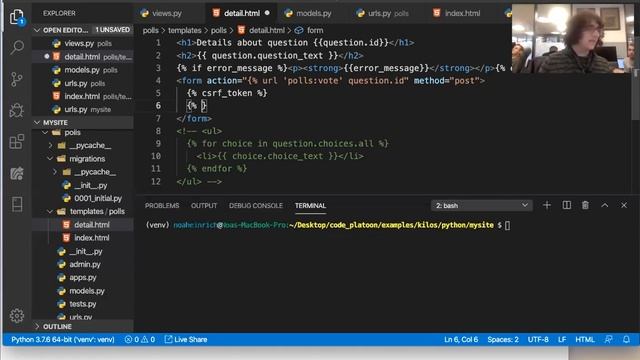
Task: Change end of line sequence LF
Action: click(x=562, y=340)
